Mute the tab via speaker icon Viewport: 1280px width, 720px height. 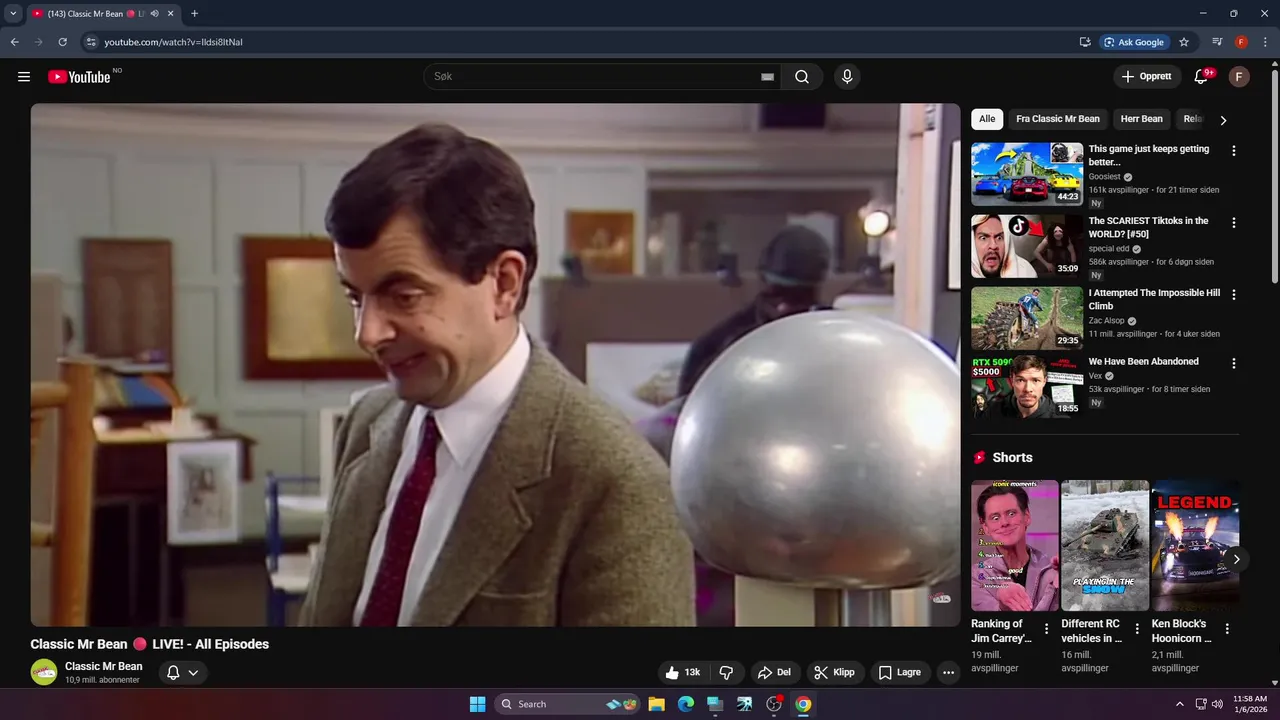[x=154, y=14]
